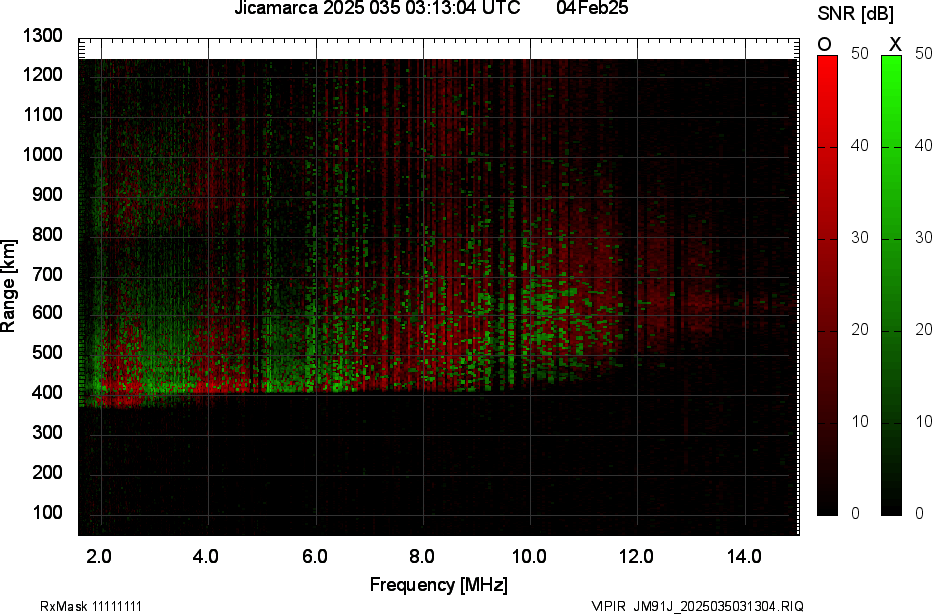This screenshot has width=932, height=614.
Task: Click the 700 tick on range axis
Action: click(46, 274)
